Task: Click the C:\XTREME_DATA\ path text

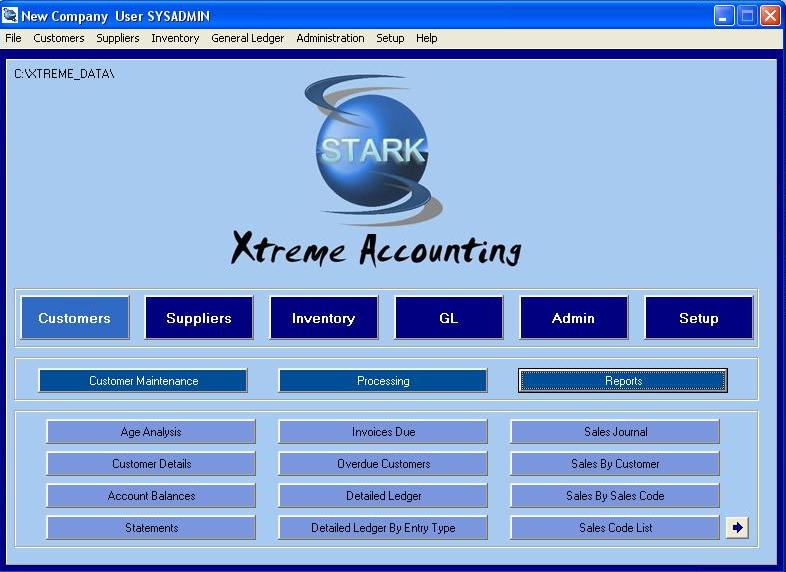Action: pos(64,74)
